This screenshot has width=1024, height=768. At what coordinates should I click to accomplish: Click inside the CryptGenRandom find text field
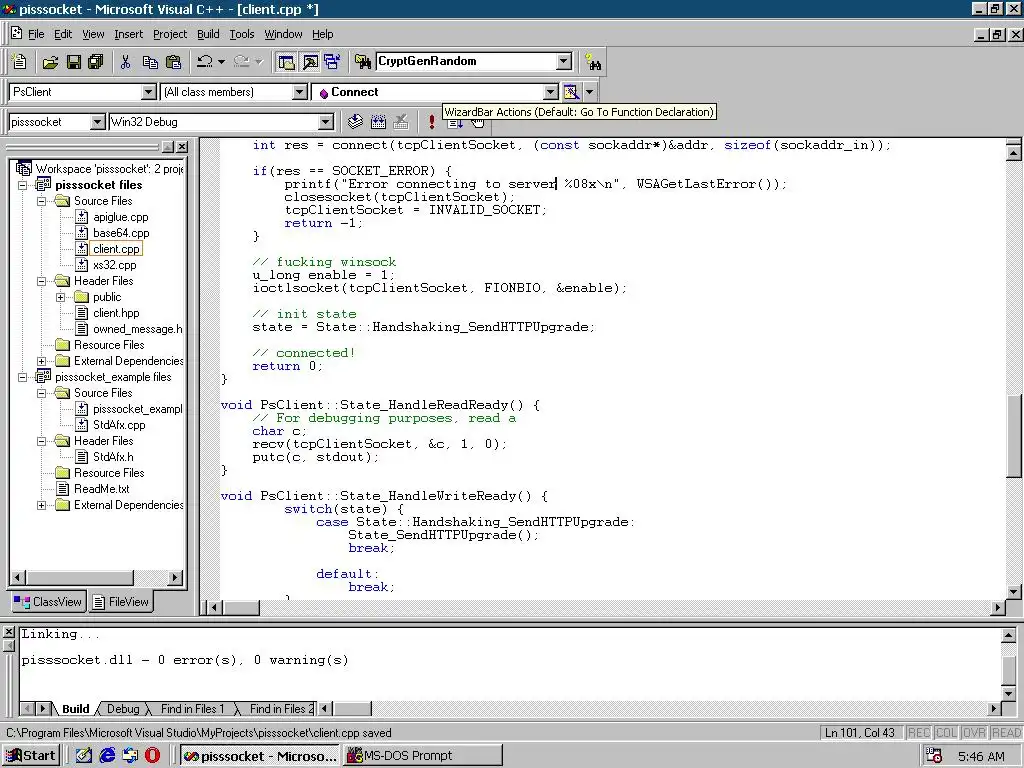(466, 61)
